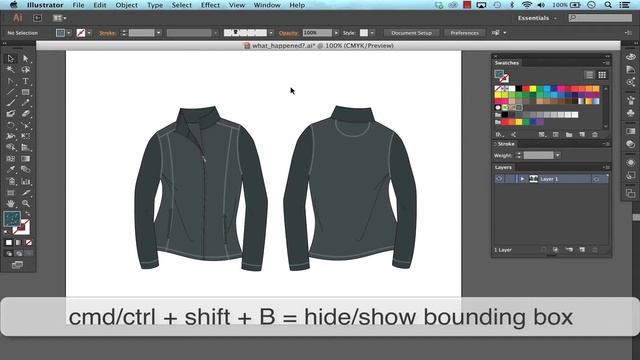
Task: Open the Object menu
Action: pyautogui.click(x=127, y=5)
